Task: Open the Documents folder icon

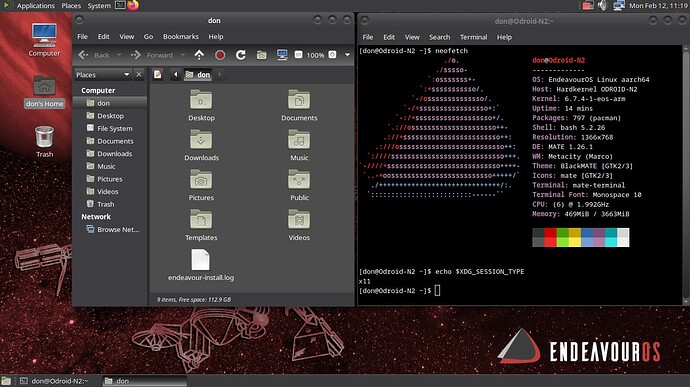Action: tap(299, 105)
